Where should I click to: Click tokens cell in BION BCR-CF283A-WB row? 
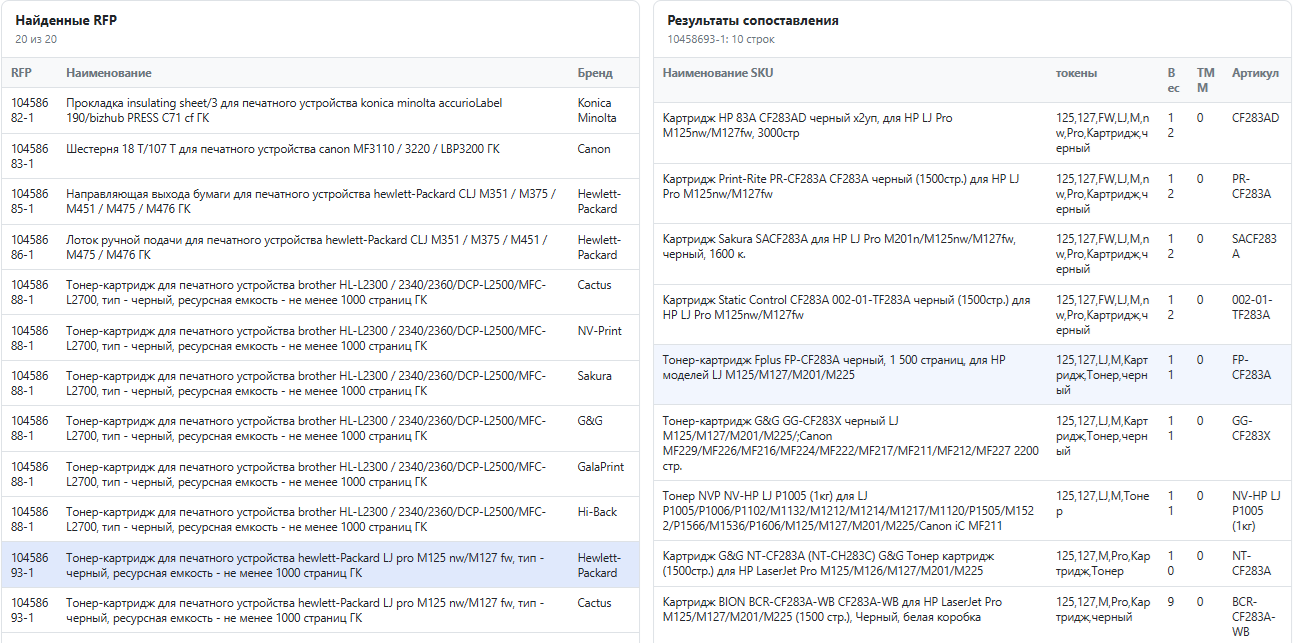(1102, 610)
